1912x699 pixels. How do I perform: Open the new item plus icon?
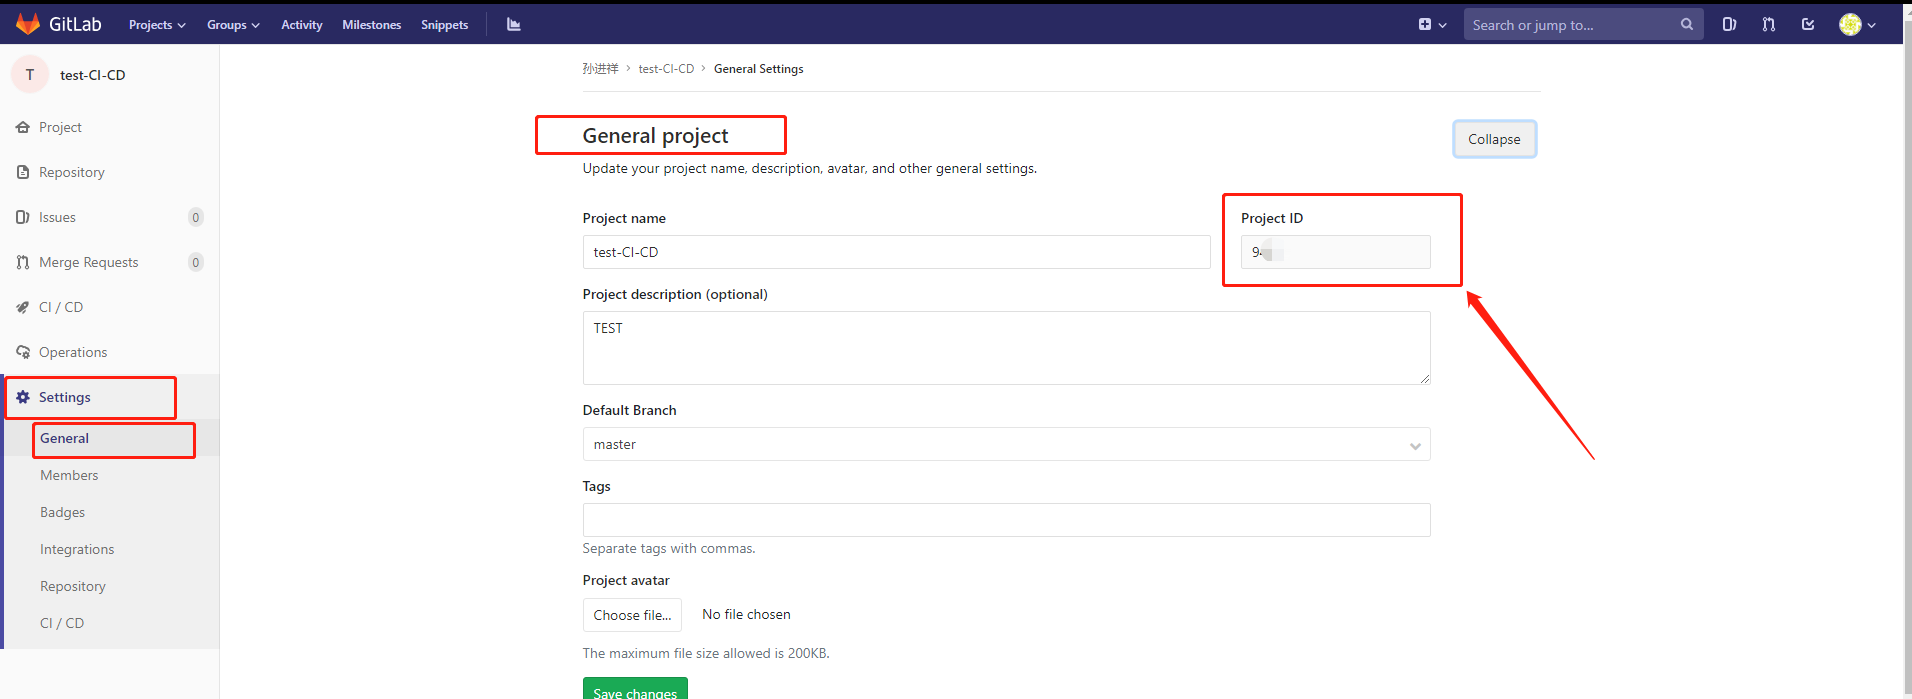click(x=1425, y=24)
